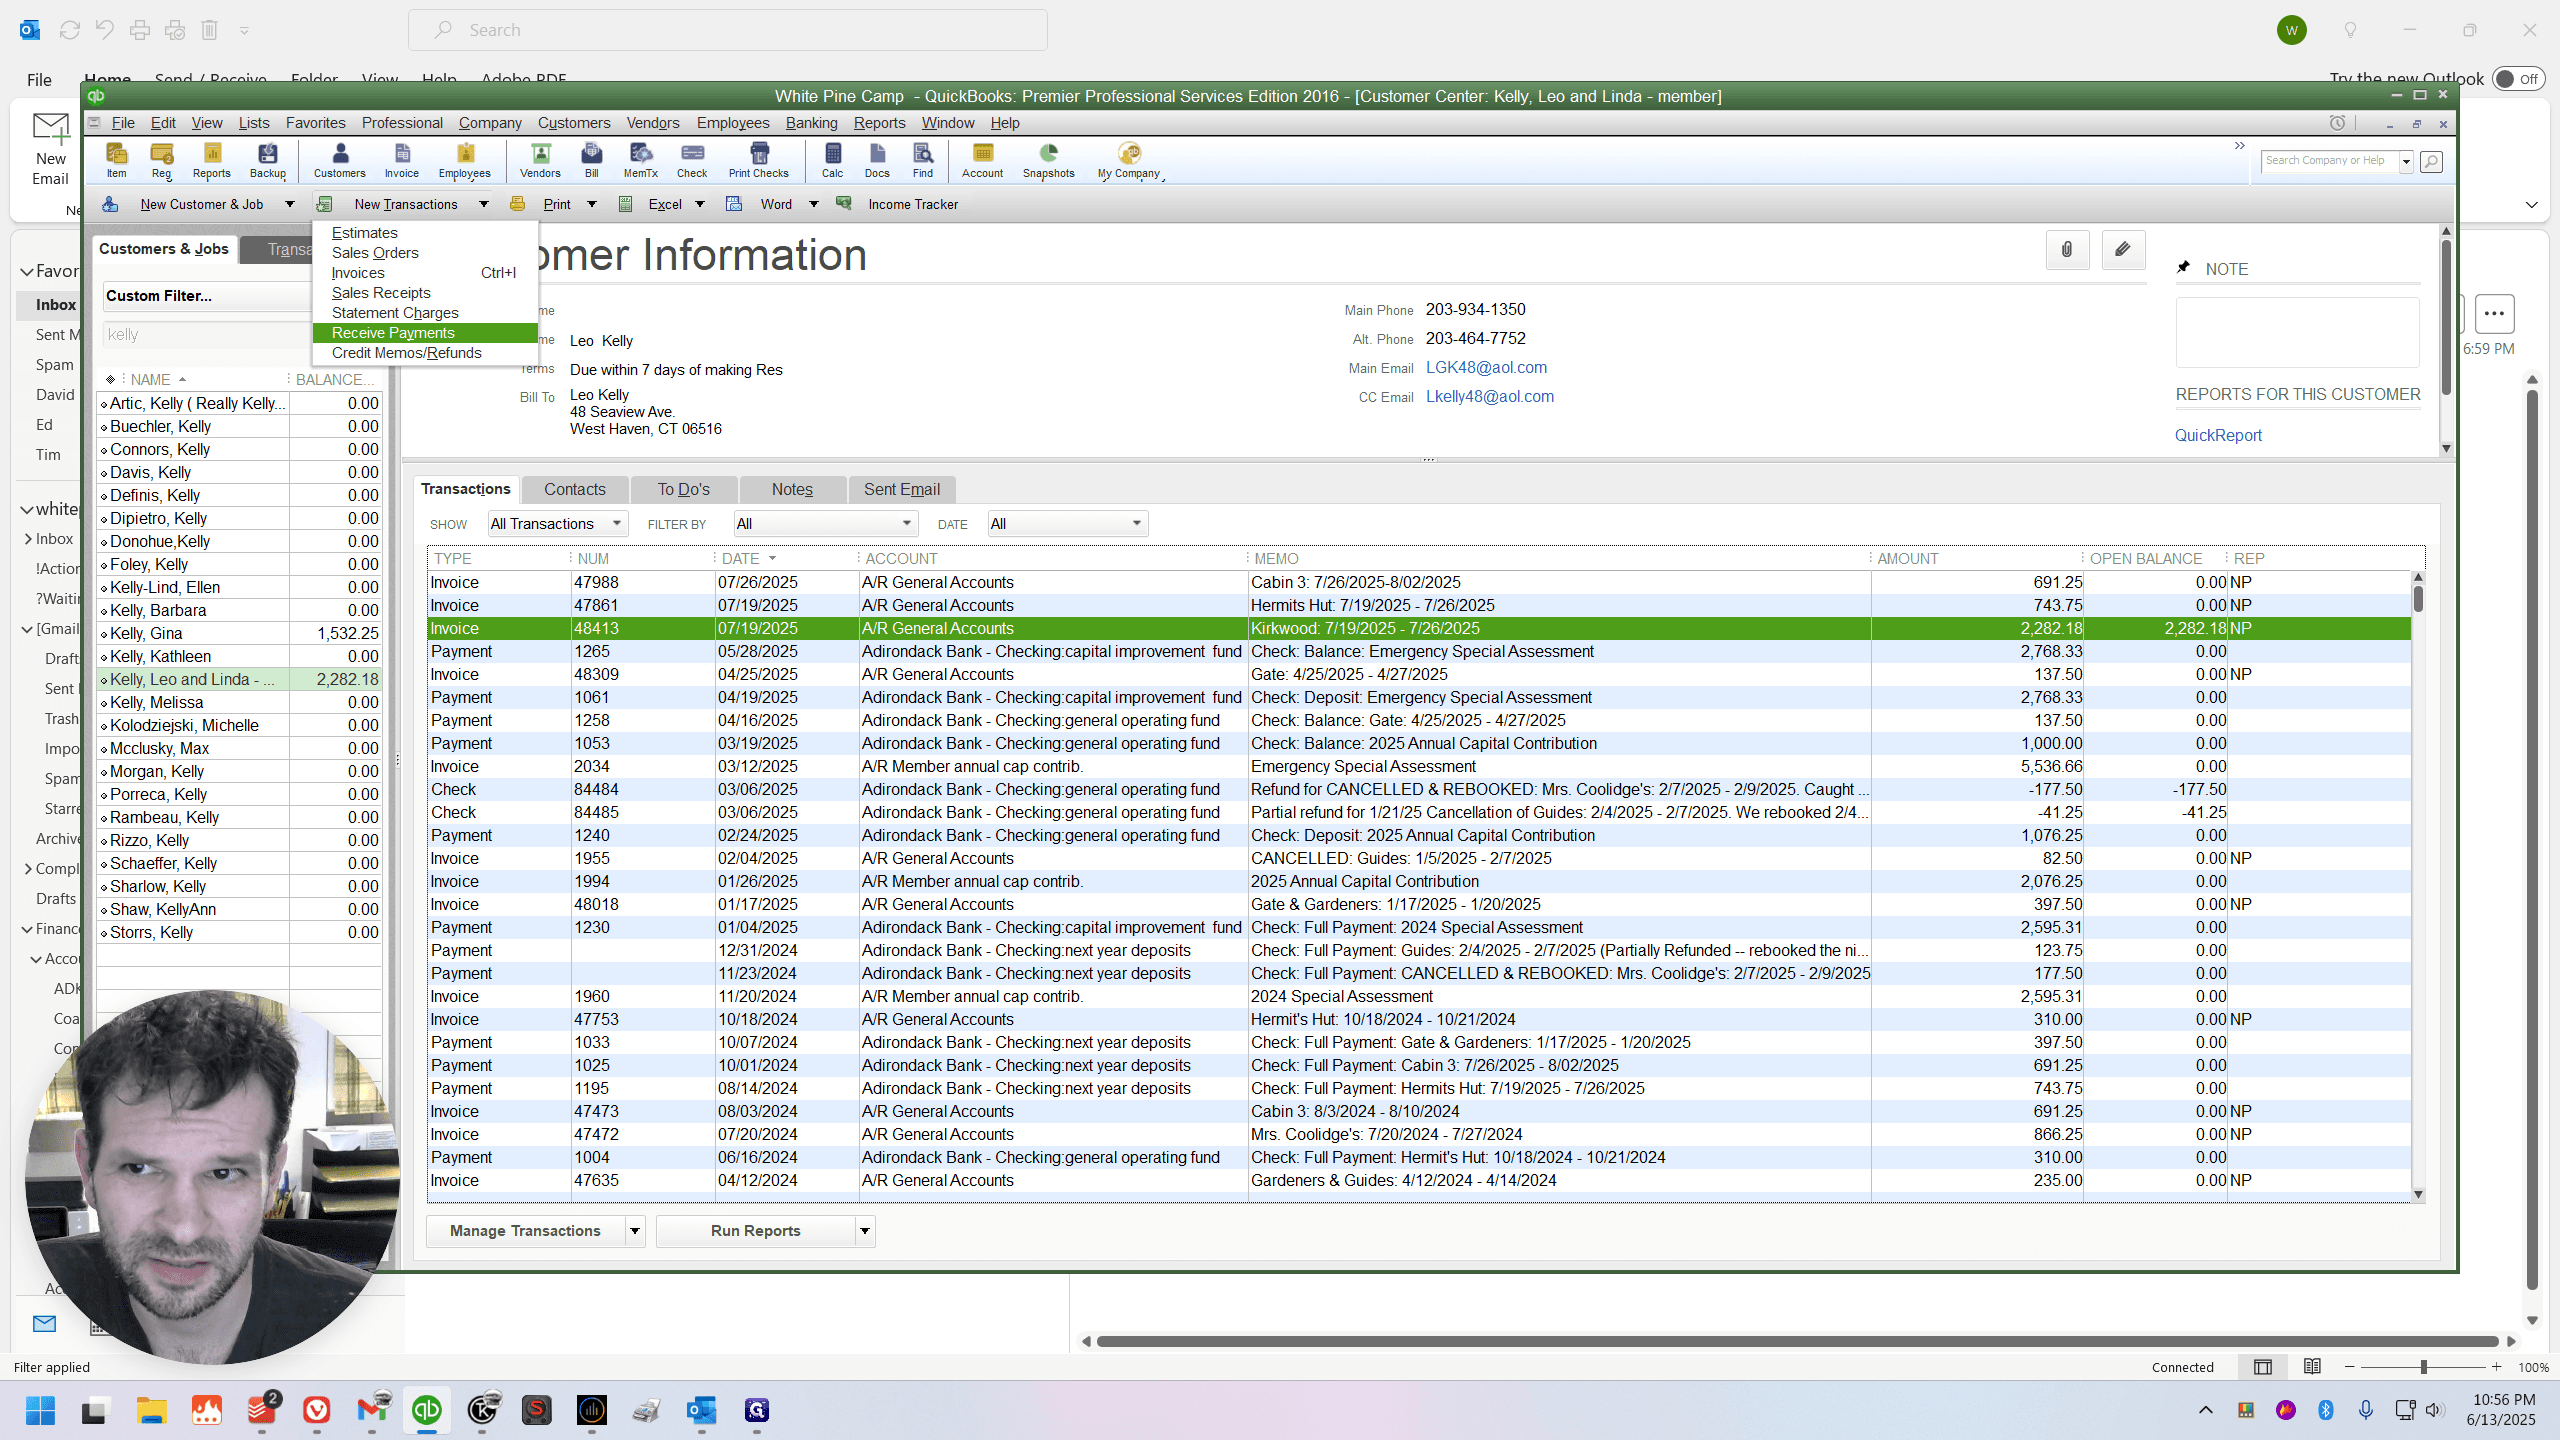The image size is (2560, 1440).
Task: Expand the New Customer & Job dropdown
Action: point(290,204)
